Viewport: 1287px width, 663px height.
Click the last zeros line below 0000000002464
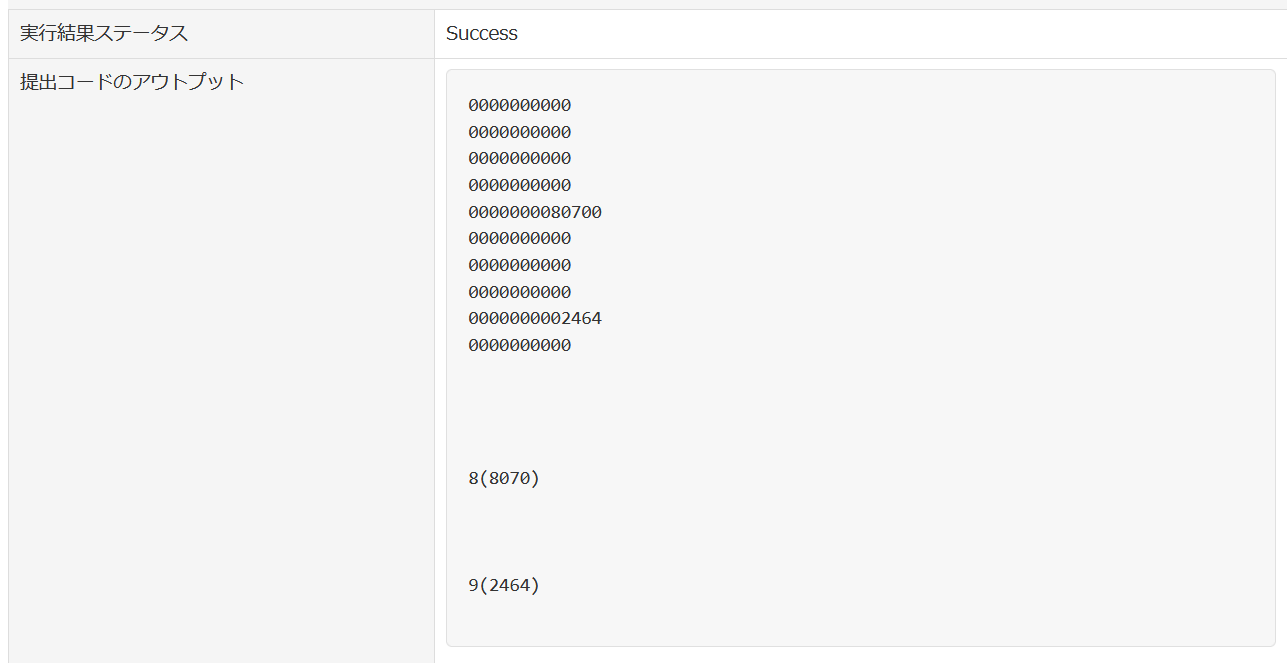[519, 346]
